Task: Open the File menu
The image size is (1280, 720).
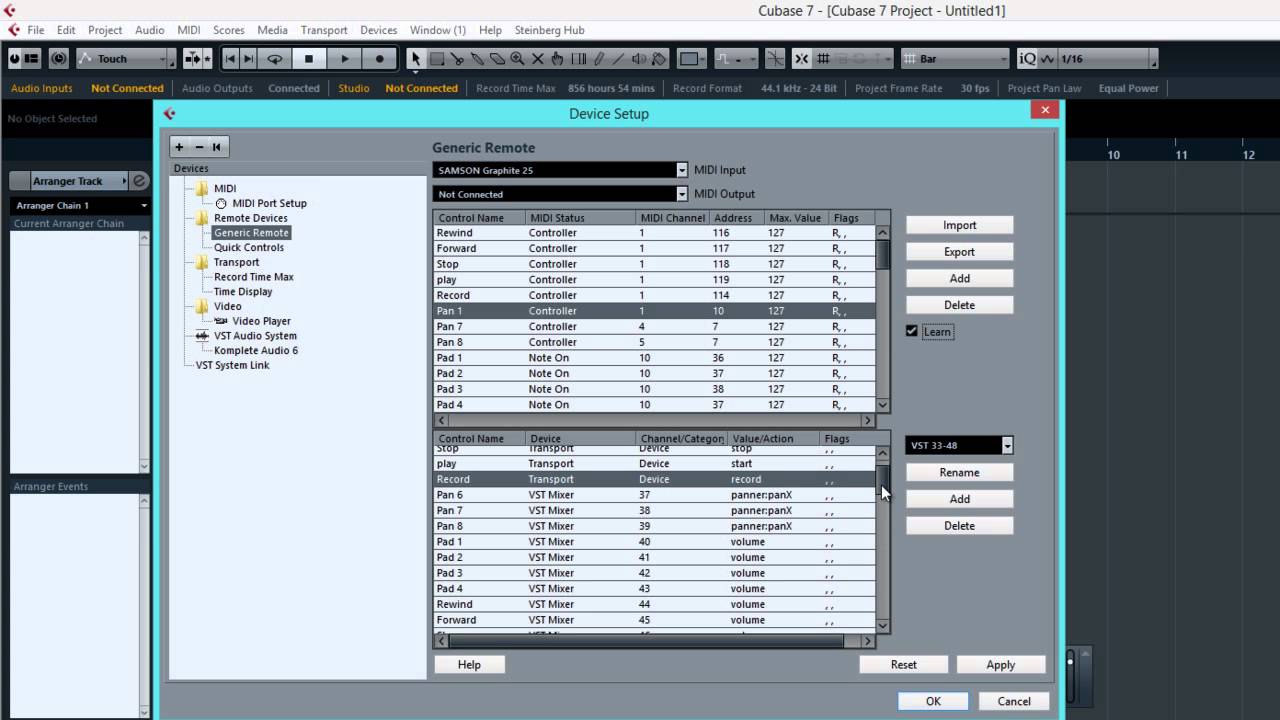Action: coord(35,30)
